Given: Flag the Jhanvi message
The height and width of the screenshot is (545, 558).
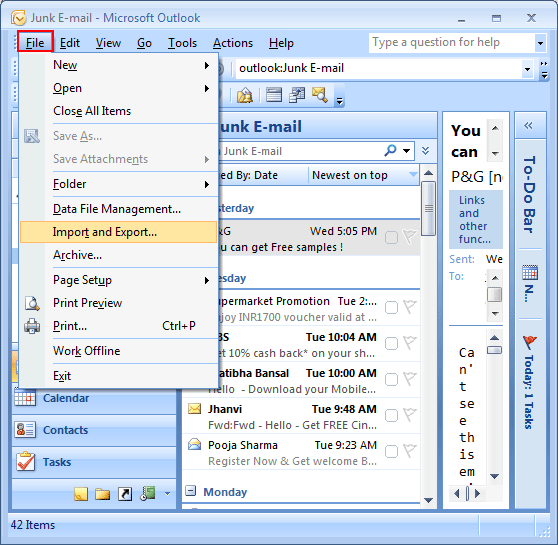Looking at the screenshot, I should [x=410, y=415].
